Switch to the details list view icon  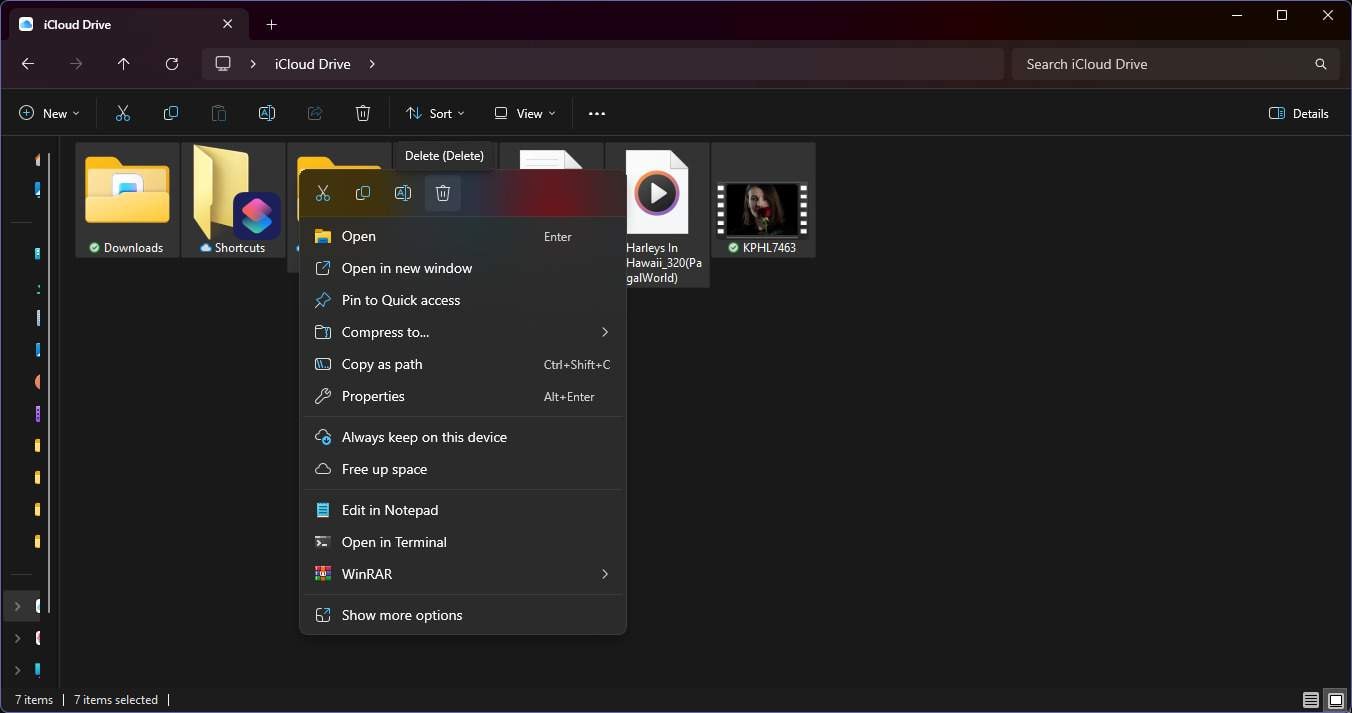click(1310, 700)
